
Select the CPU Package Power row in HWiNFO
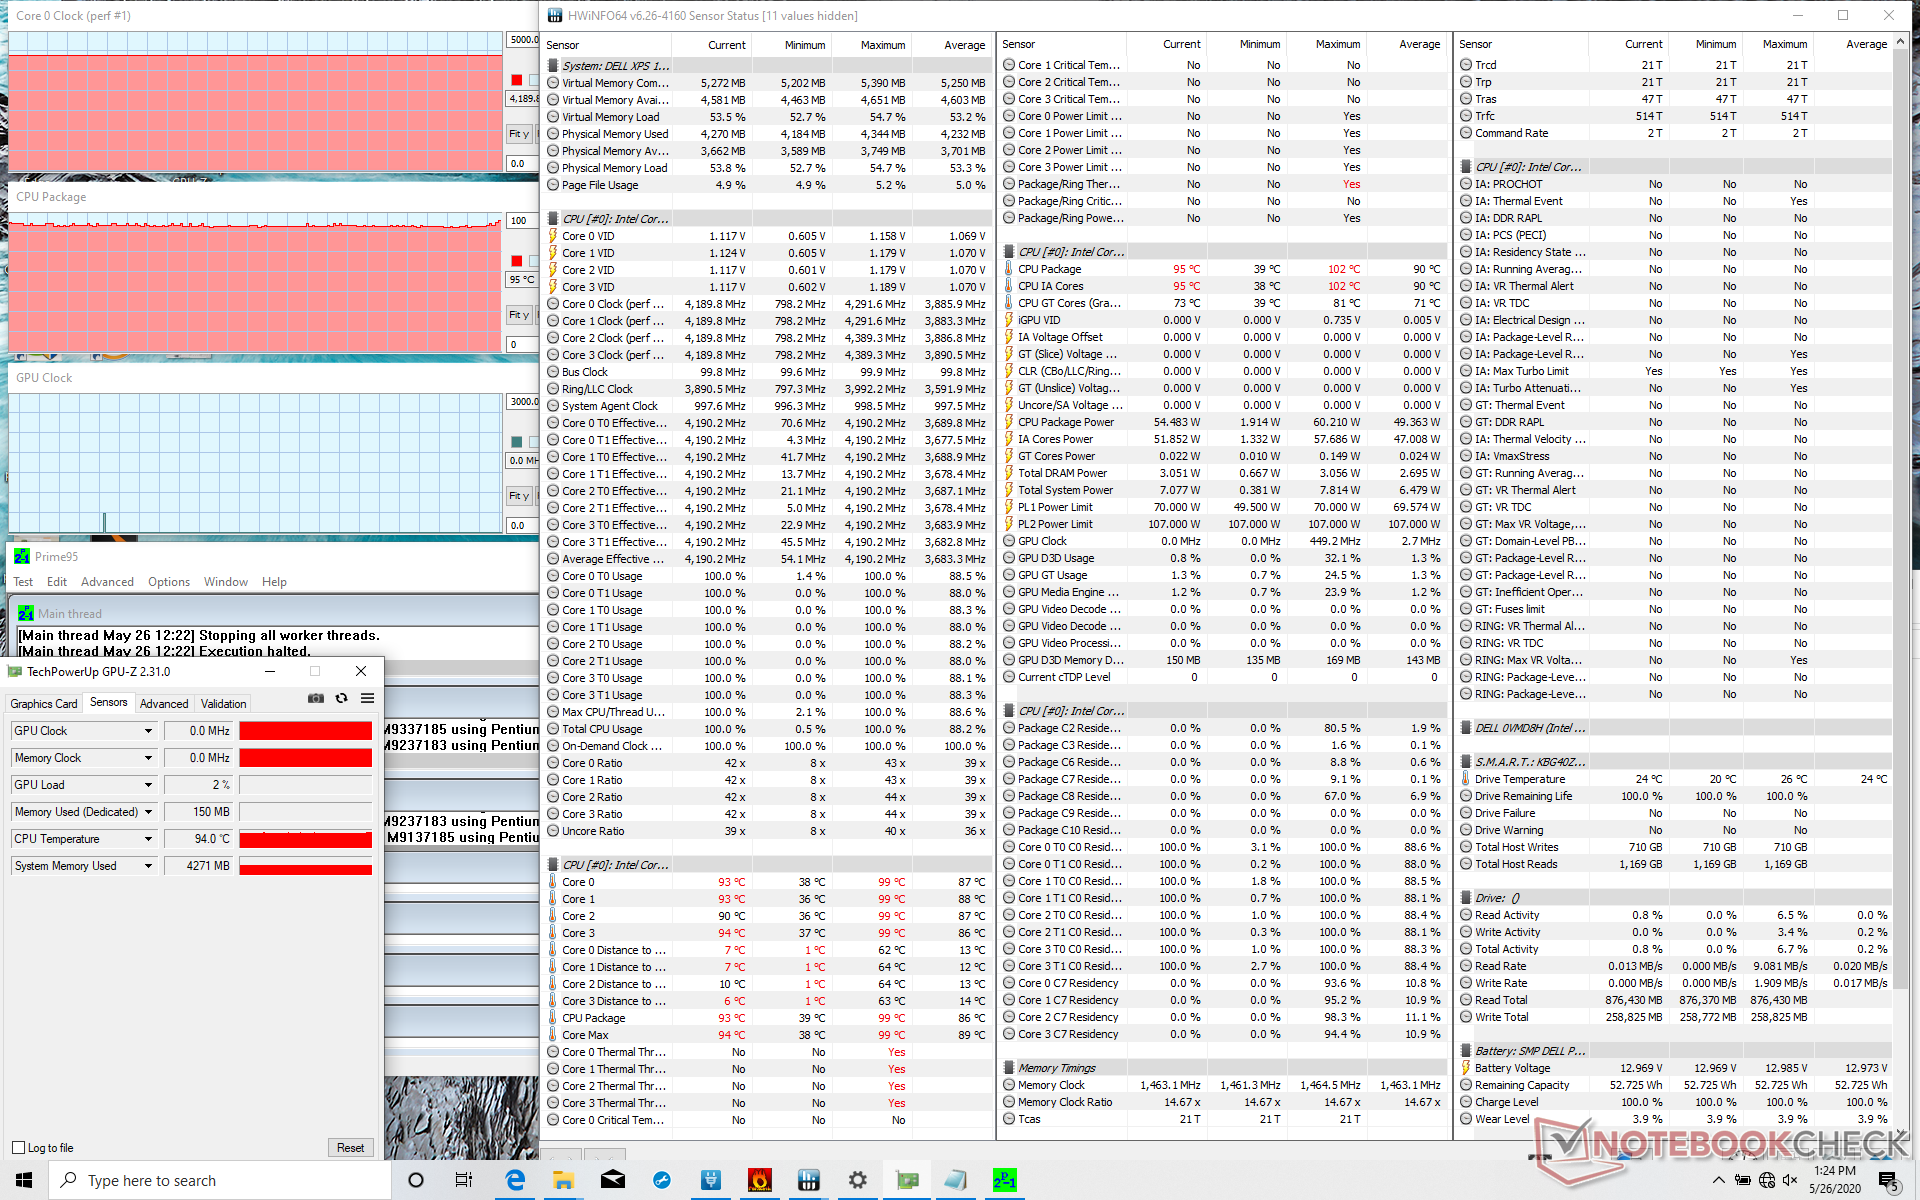coord(1225,422)
